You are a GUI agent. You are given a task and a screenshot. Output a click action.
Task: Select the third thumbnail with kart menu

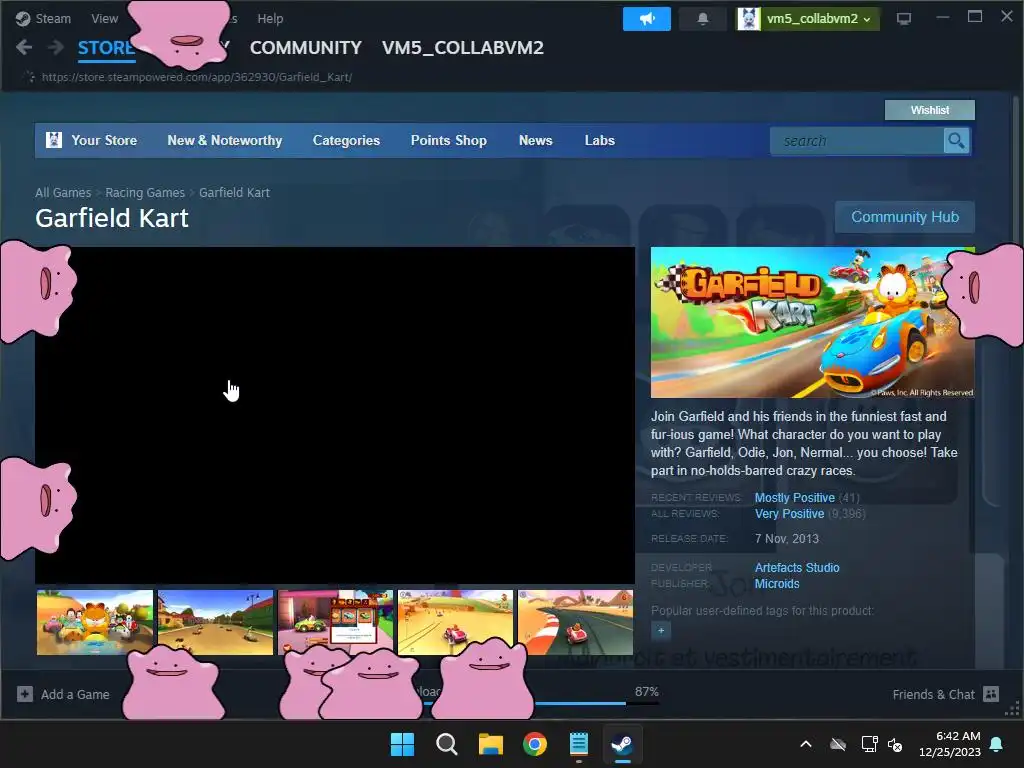tap(336, 622)
